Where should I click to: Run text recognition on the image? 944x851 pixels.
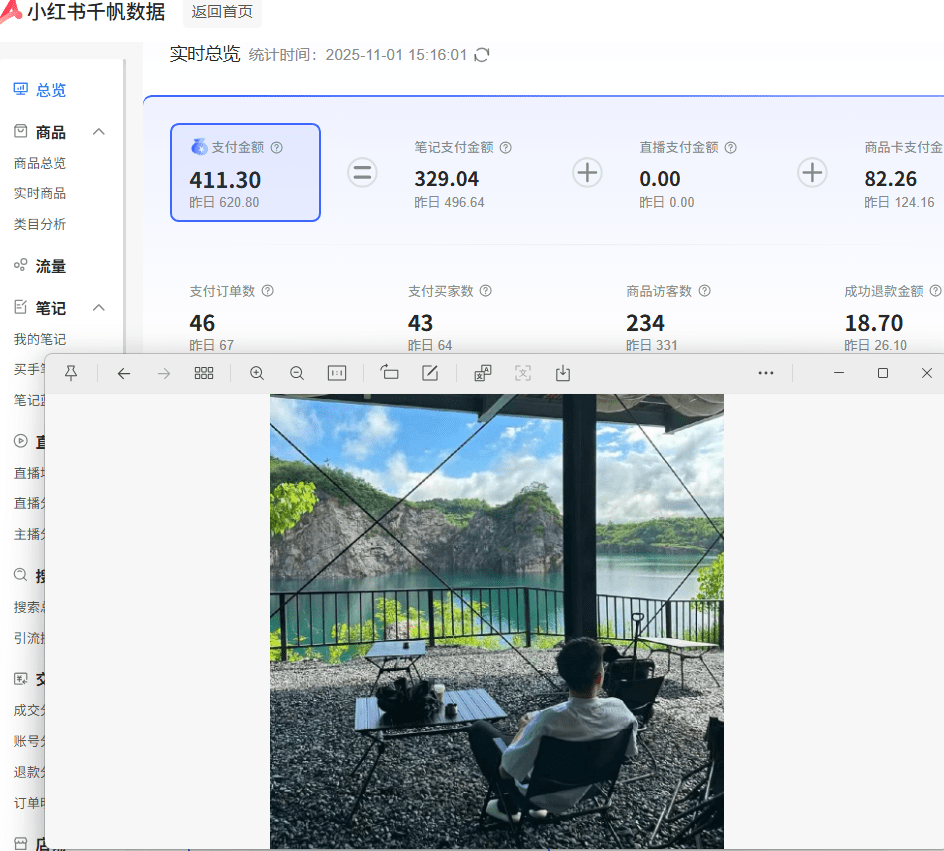(522, 372)
